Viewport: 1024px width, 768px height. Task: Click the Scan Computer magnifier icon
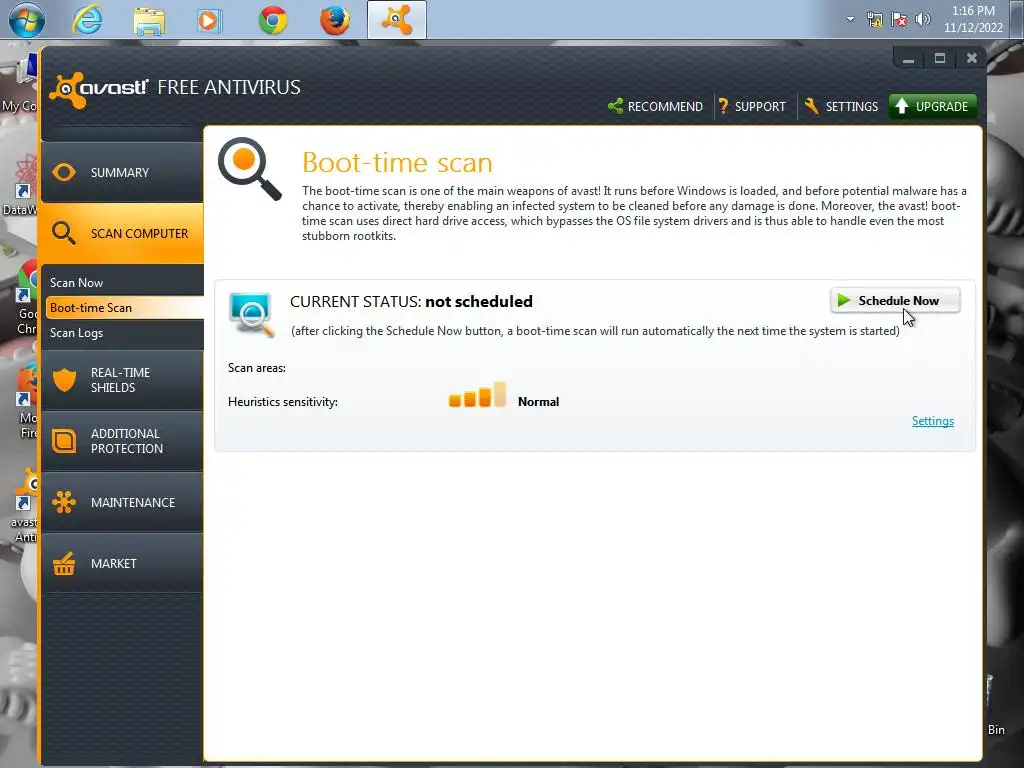tap(64, 233)
